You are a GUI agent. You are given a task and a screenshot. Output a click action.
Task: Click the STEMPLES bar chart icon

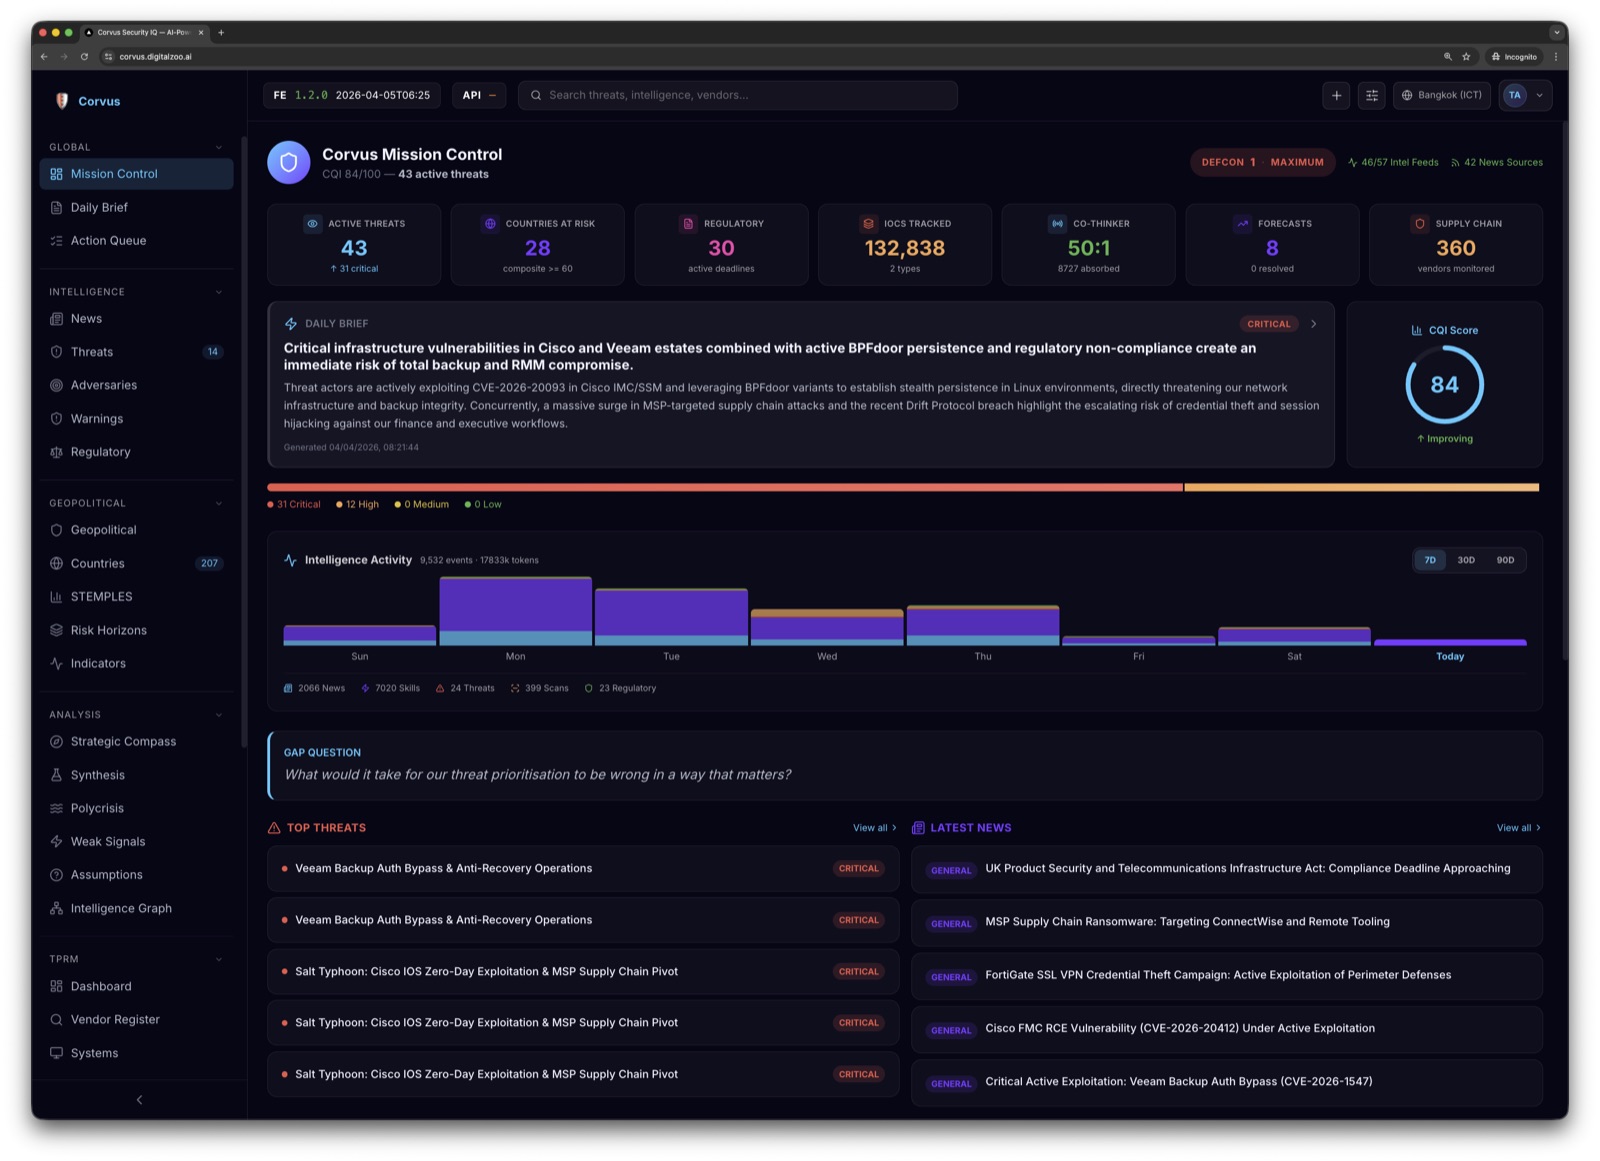[x=56, y=597]
